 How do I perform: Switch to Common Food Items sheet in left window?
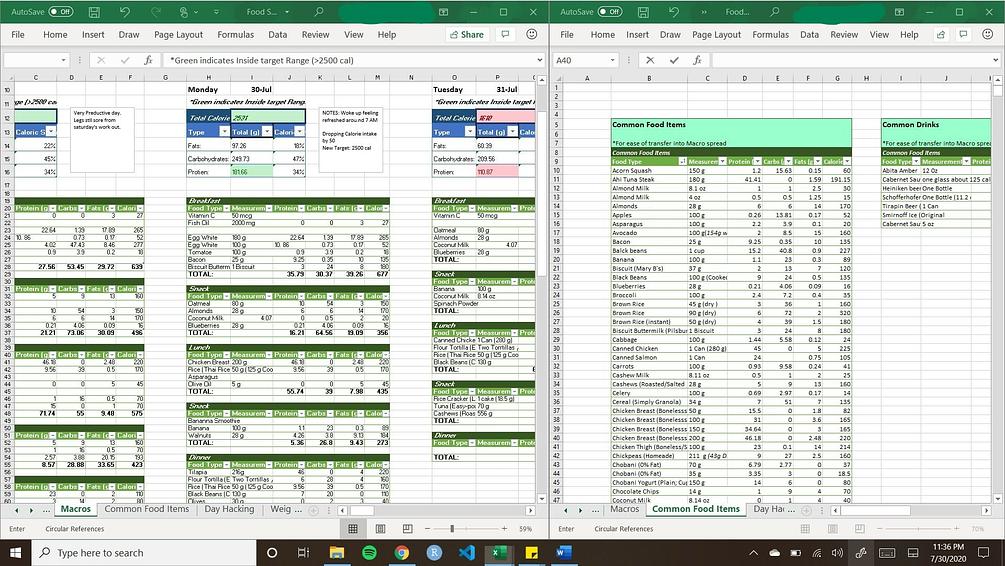click(147, 509)
